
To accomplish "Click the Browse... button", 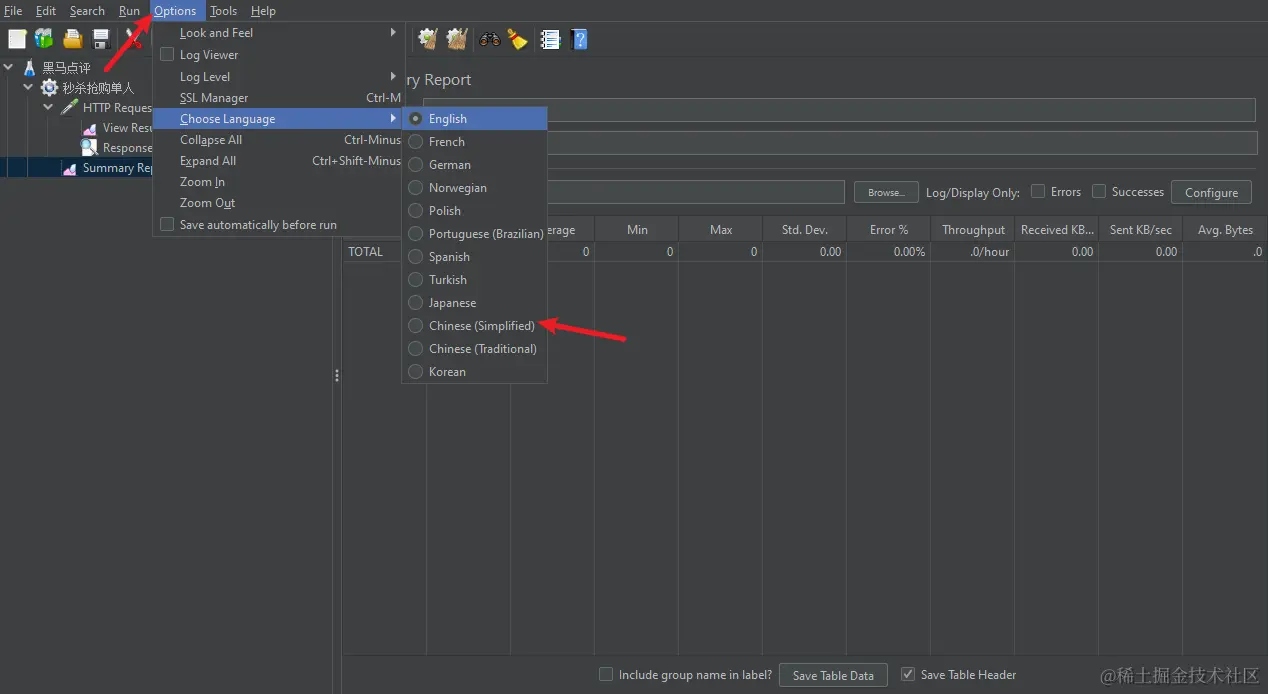I will pos(886,192).
